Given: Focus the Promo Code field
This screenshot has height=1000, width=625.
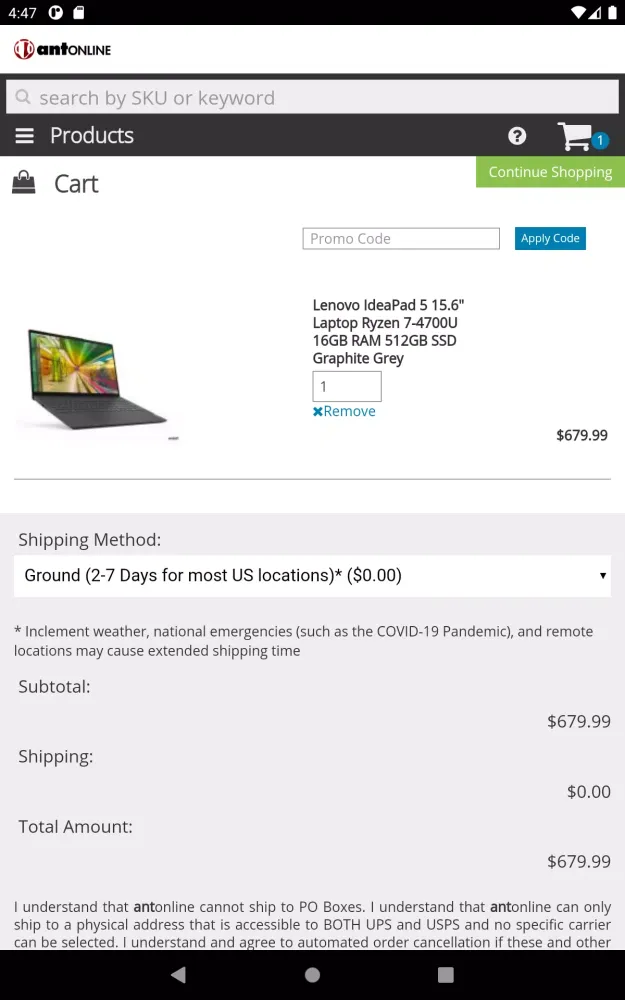Looking at the screenshot, I should point(401,239).
